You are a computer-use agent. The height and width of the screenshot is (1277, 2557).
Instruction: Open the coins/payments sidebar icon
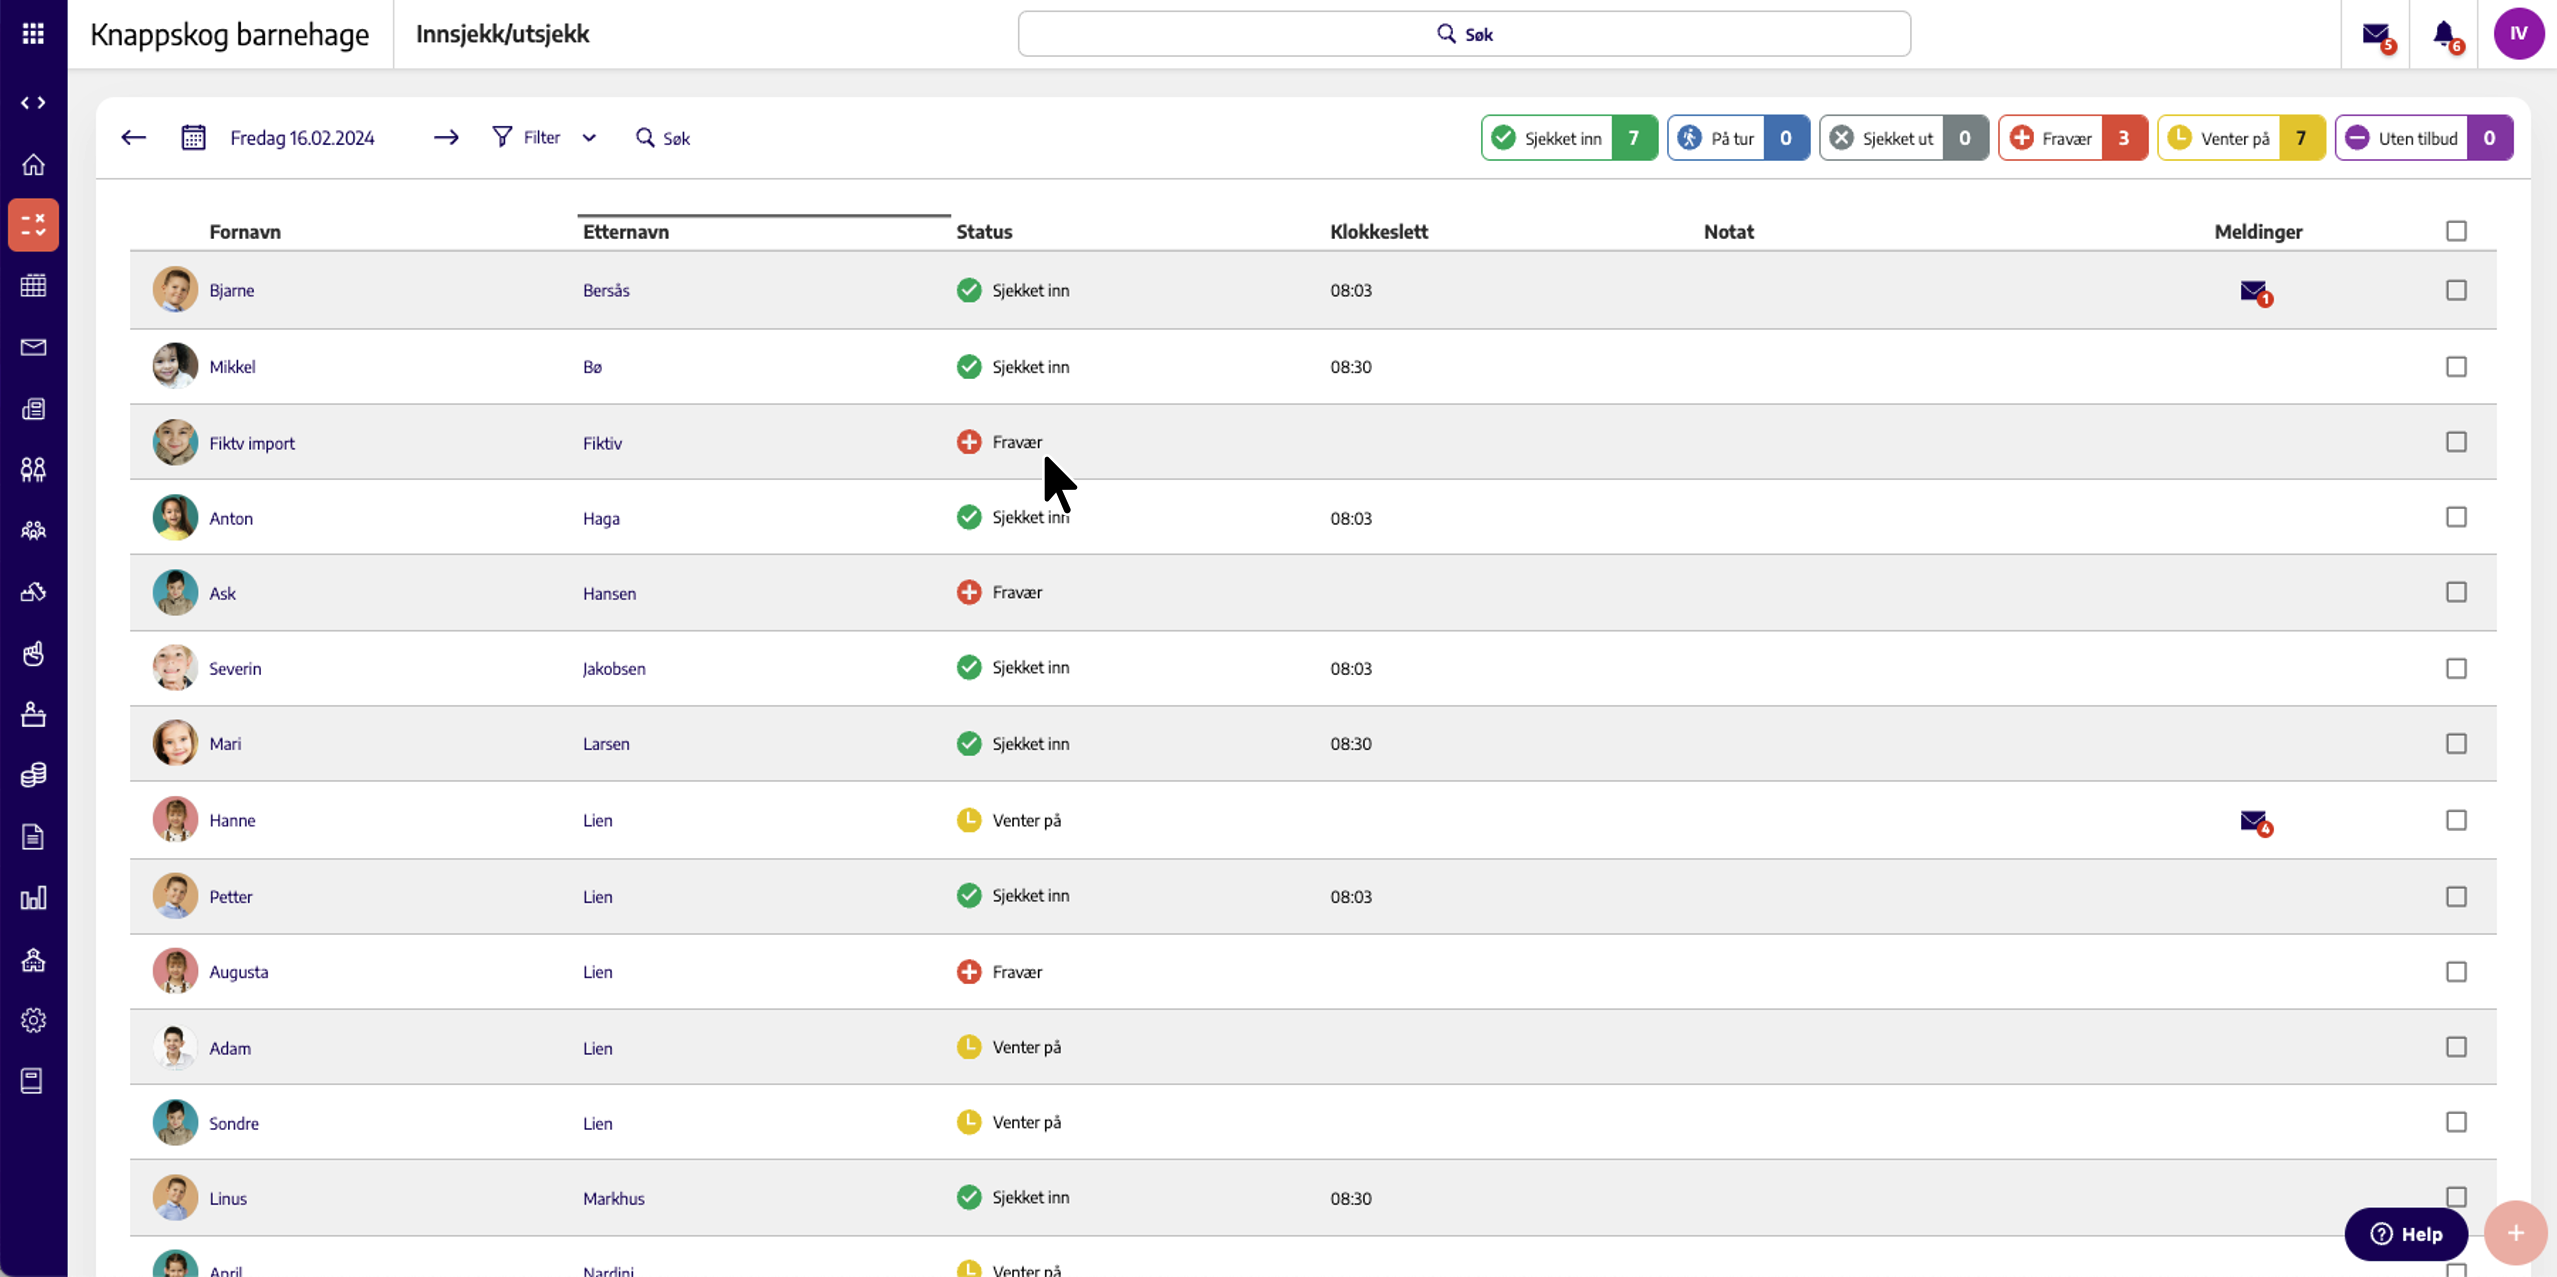(33, 775)
